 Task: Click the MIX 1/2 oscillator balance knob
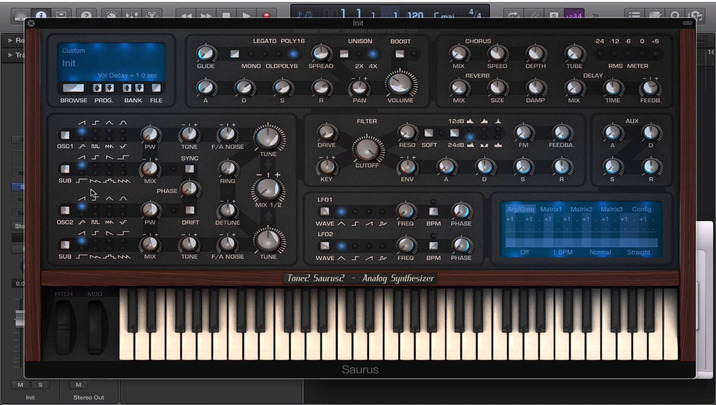[x=268, y=189]
